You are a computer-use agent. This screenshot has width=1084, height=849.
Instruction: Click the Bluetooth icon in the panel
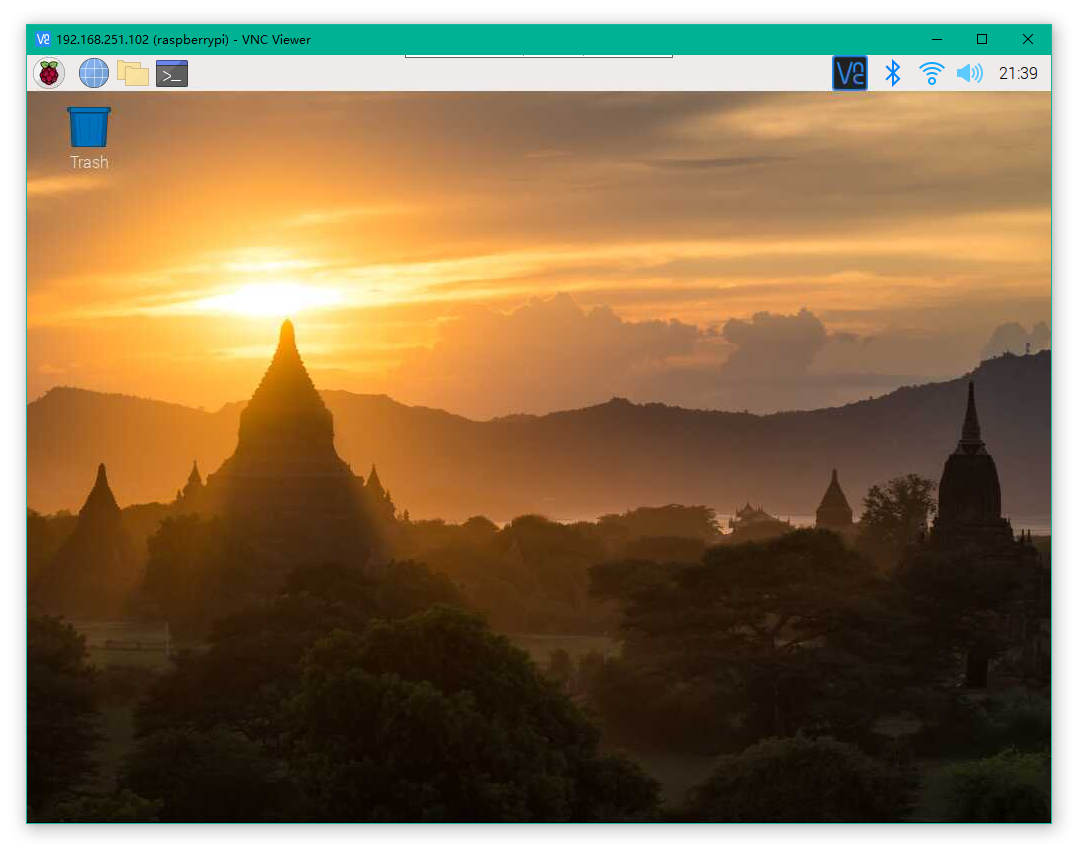(x=893, y=73)
